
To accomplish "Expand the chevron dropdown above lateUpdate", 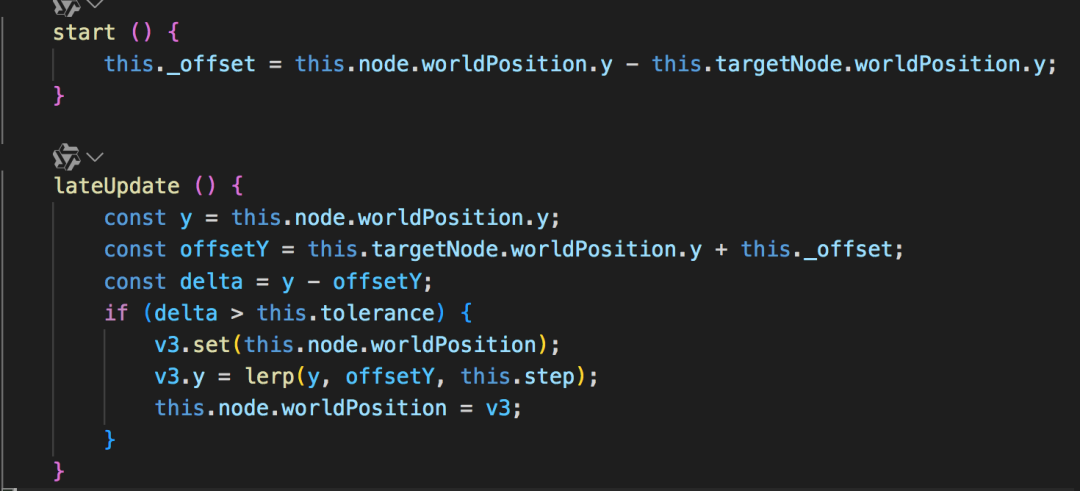I will pyautogui.click(x=95, y=158).
